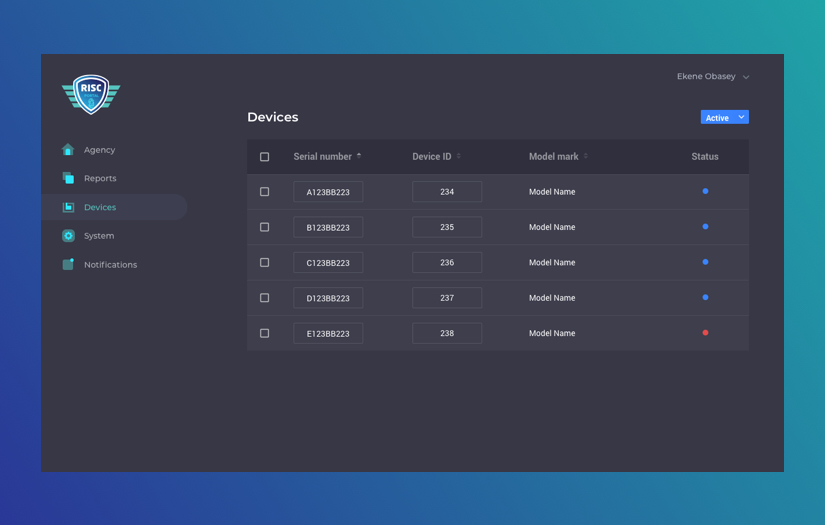Click Model Name in the B123BB223 row
825x525 pixels.
click(552, 227)
